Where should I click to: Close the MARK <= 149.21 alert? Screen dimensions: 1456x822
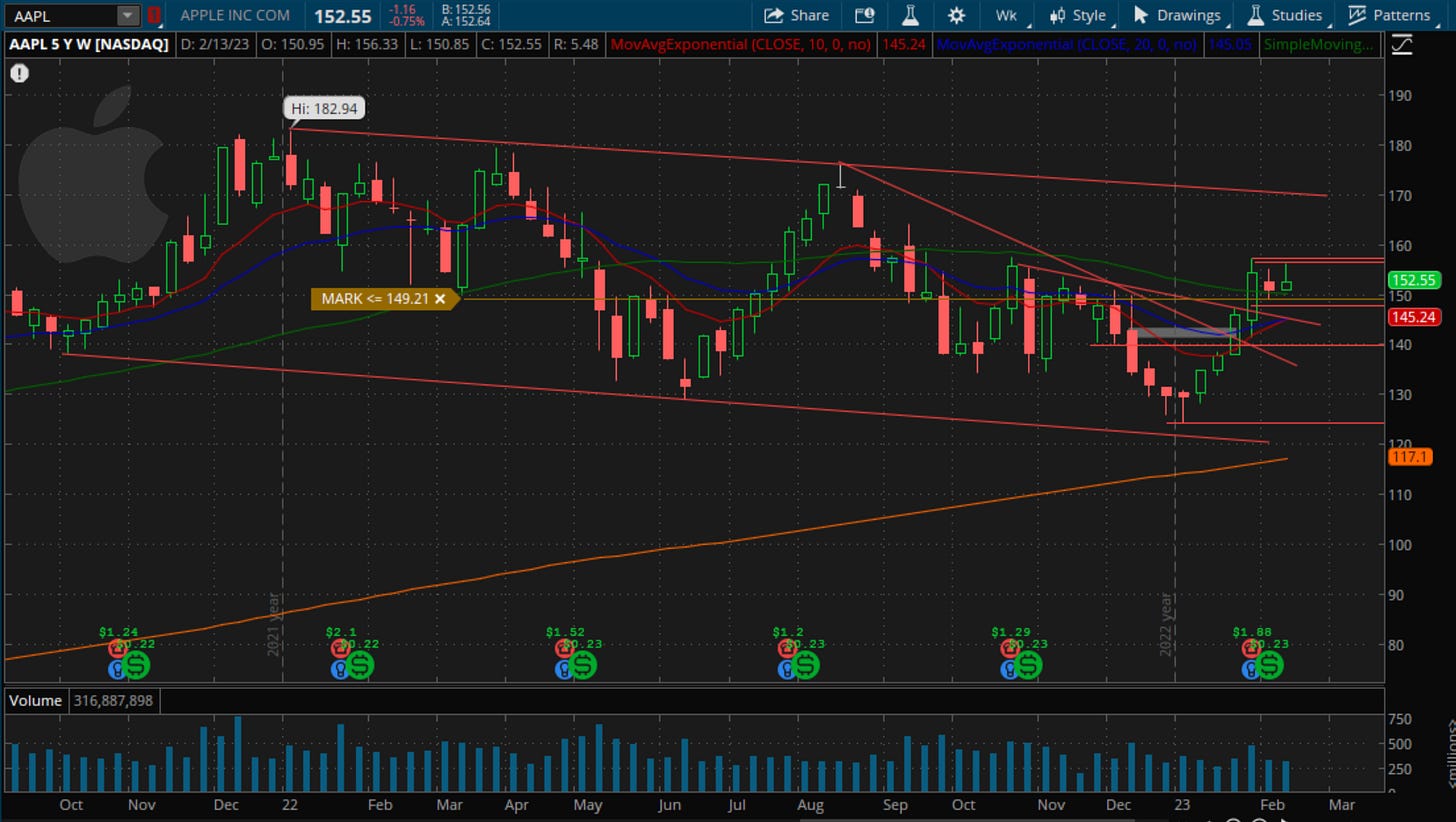coord(440,298)
